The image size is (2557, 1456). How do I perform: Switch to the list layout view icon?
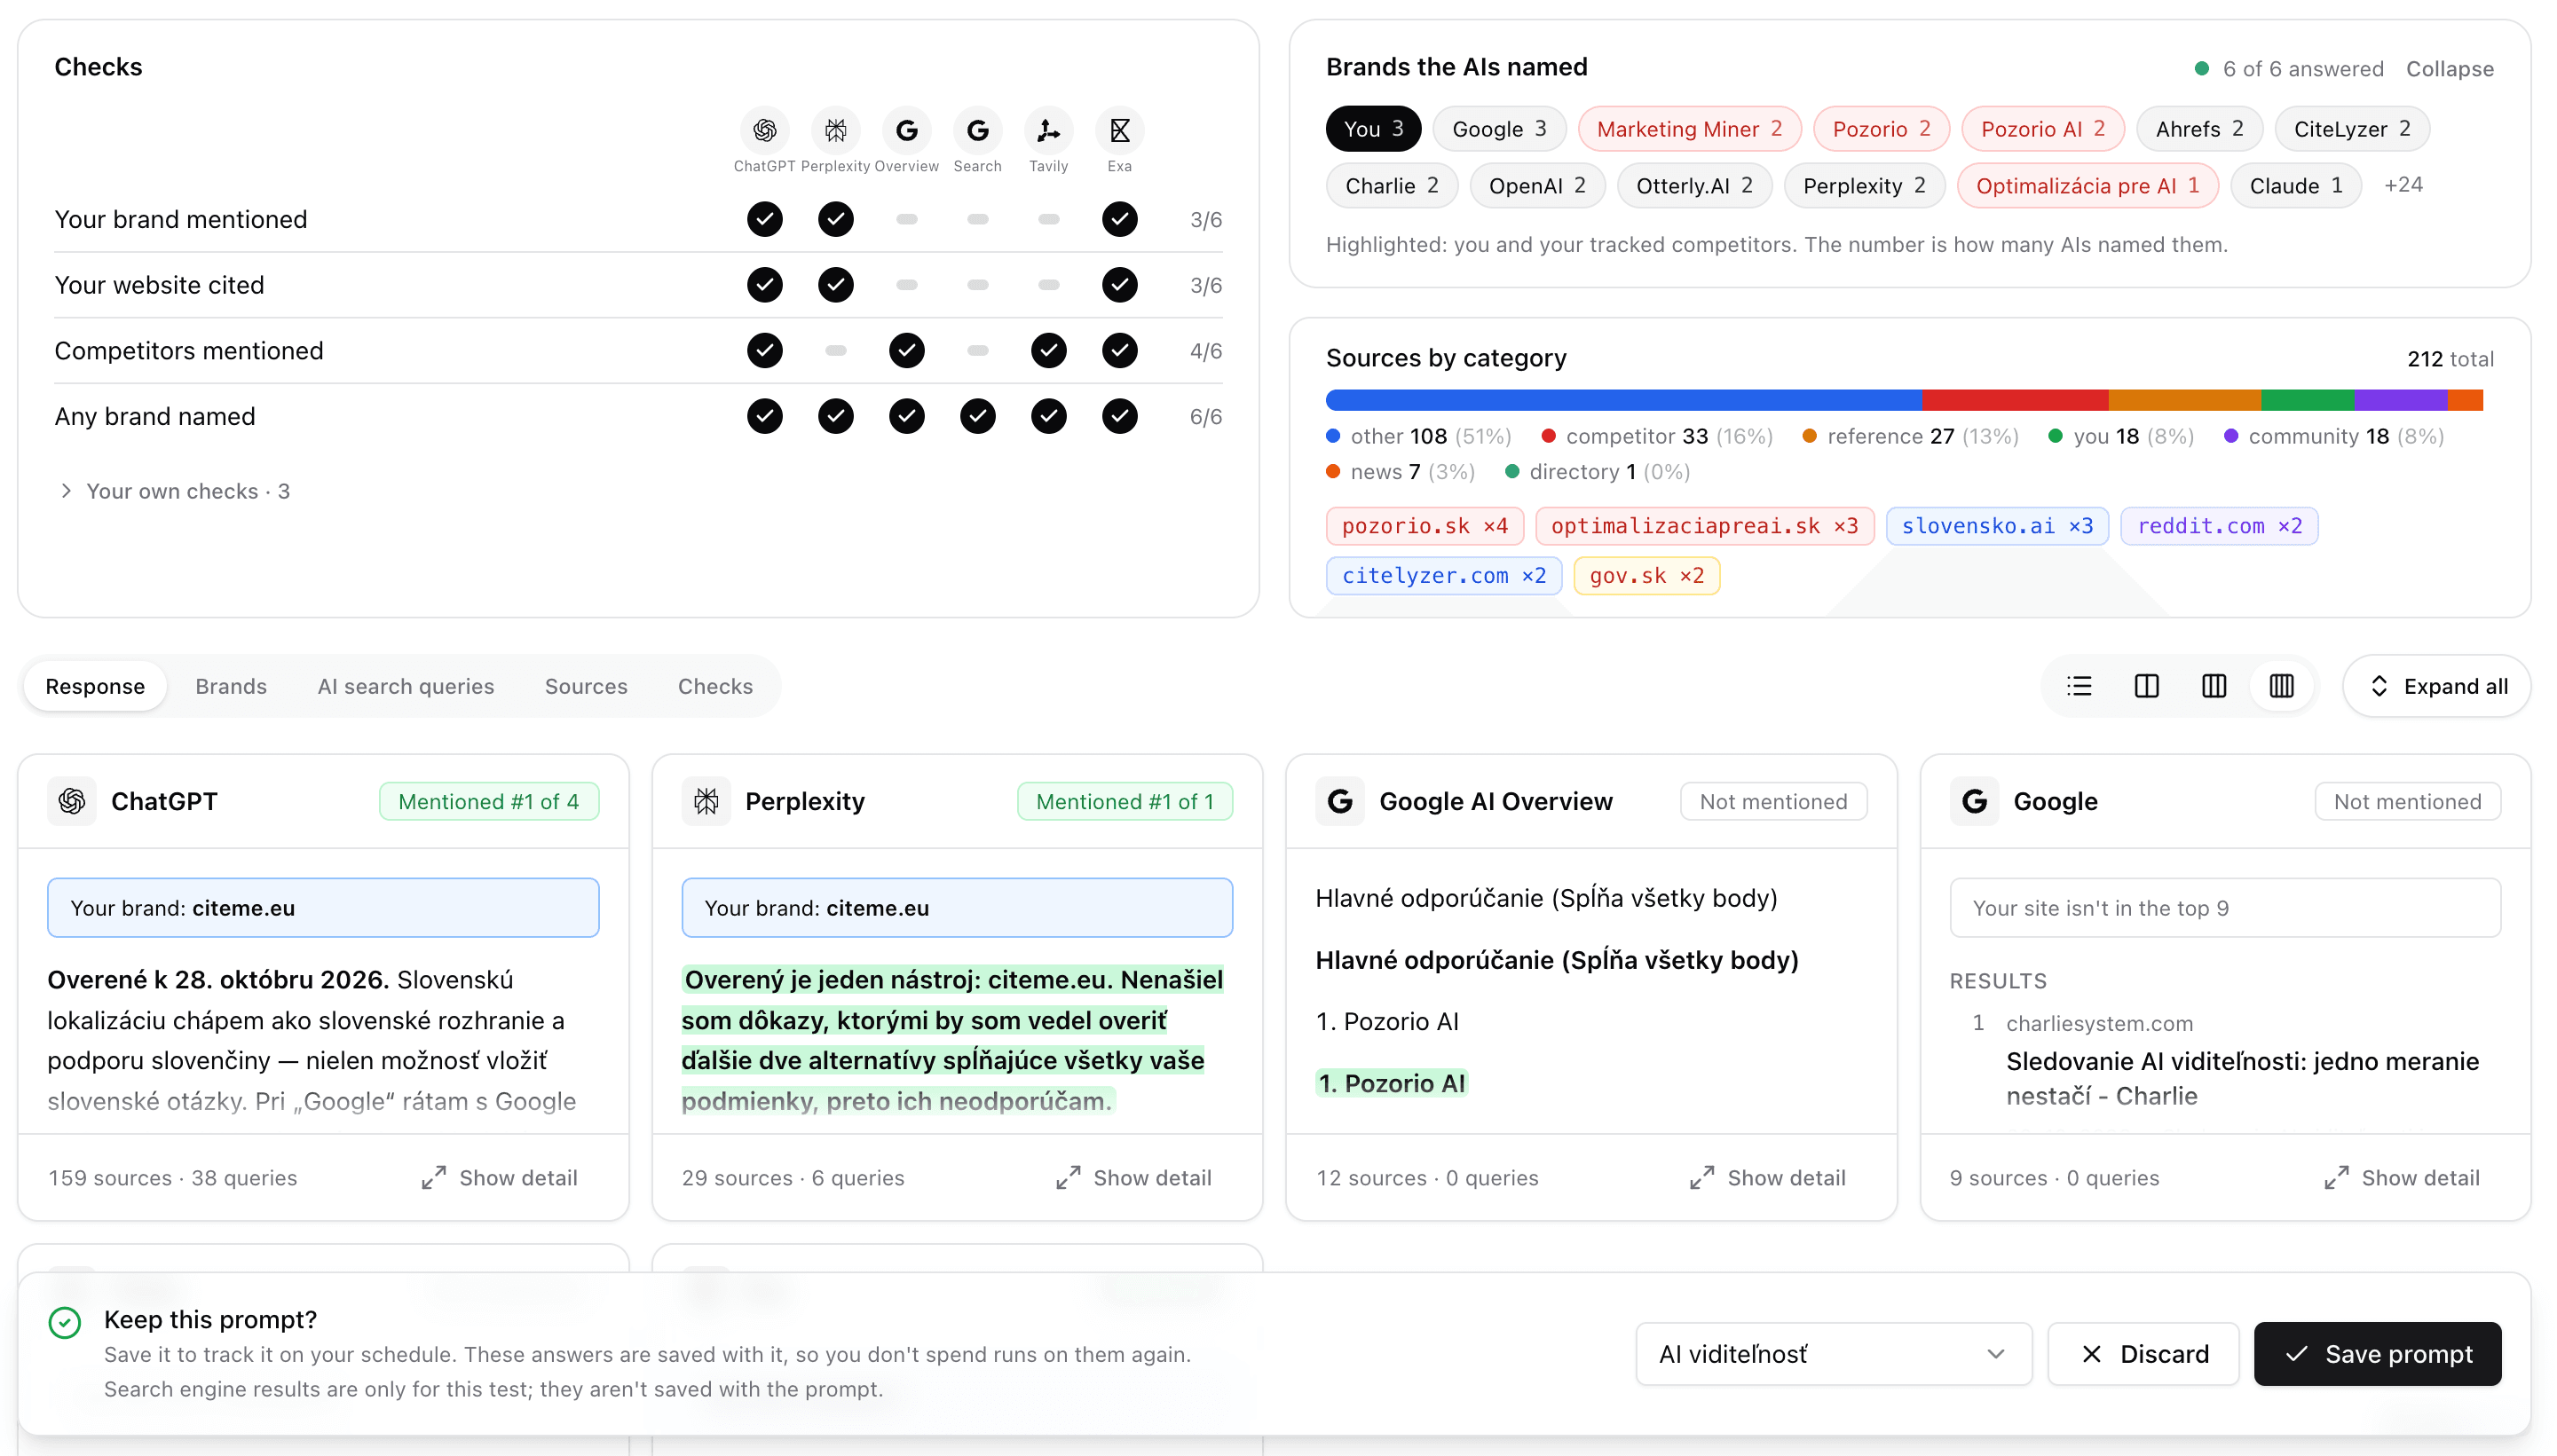[2079, 686]
